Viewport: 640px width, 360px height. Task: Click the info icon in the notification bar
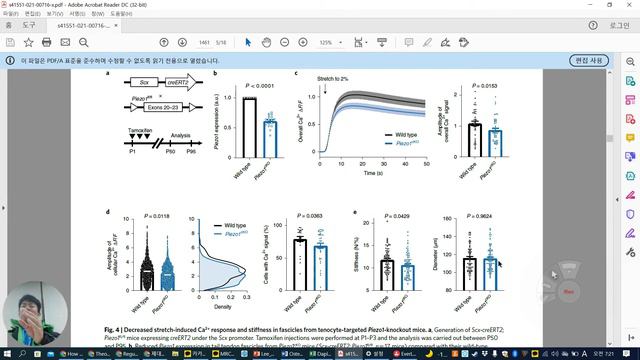pos(10,60)
